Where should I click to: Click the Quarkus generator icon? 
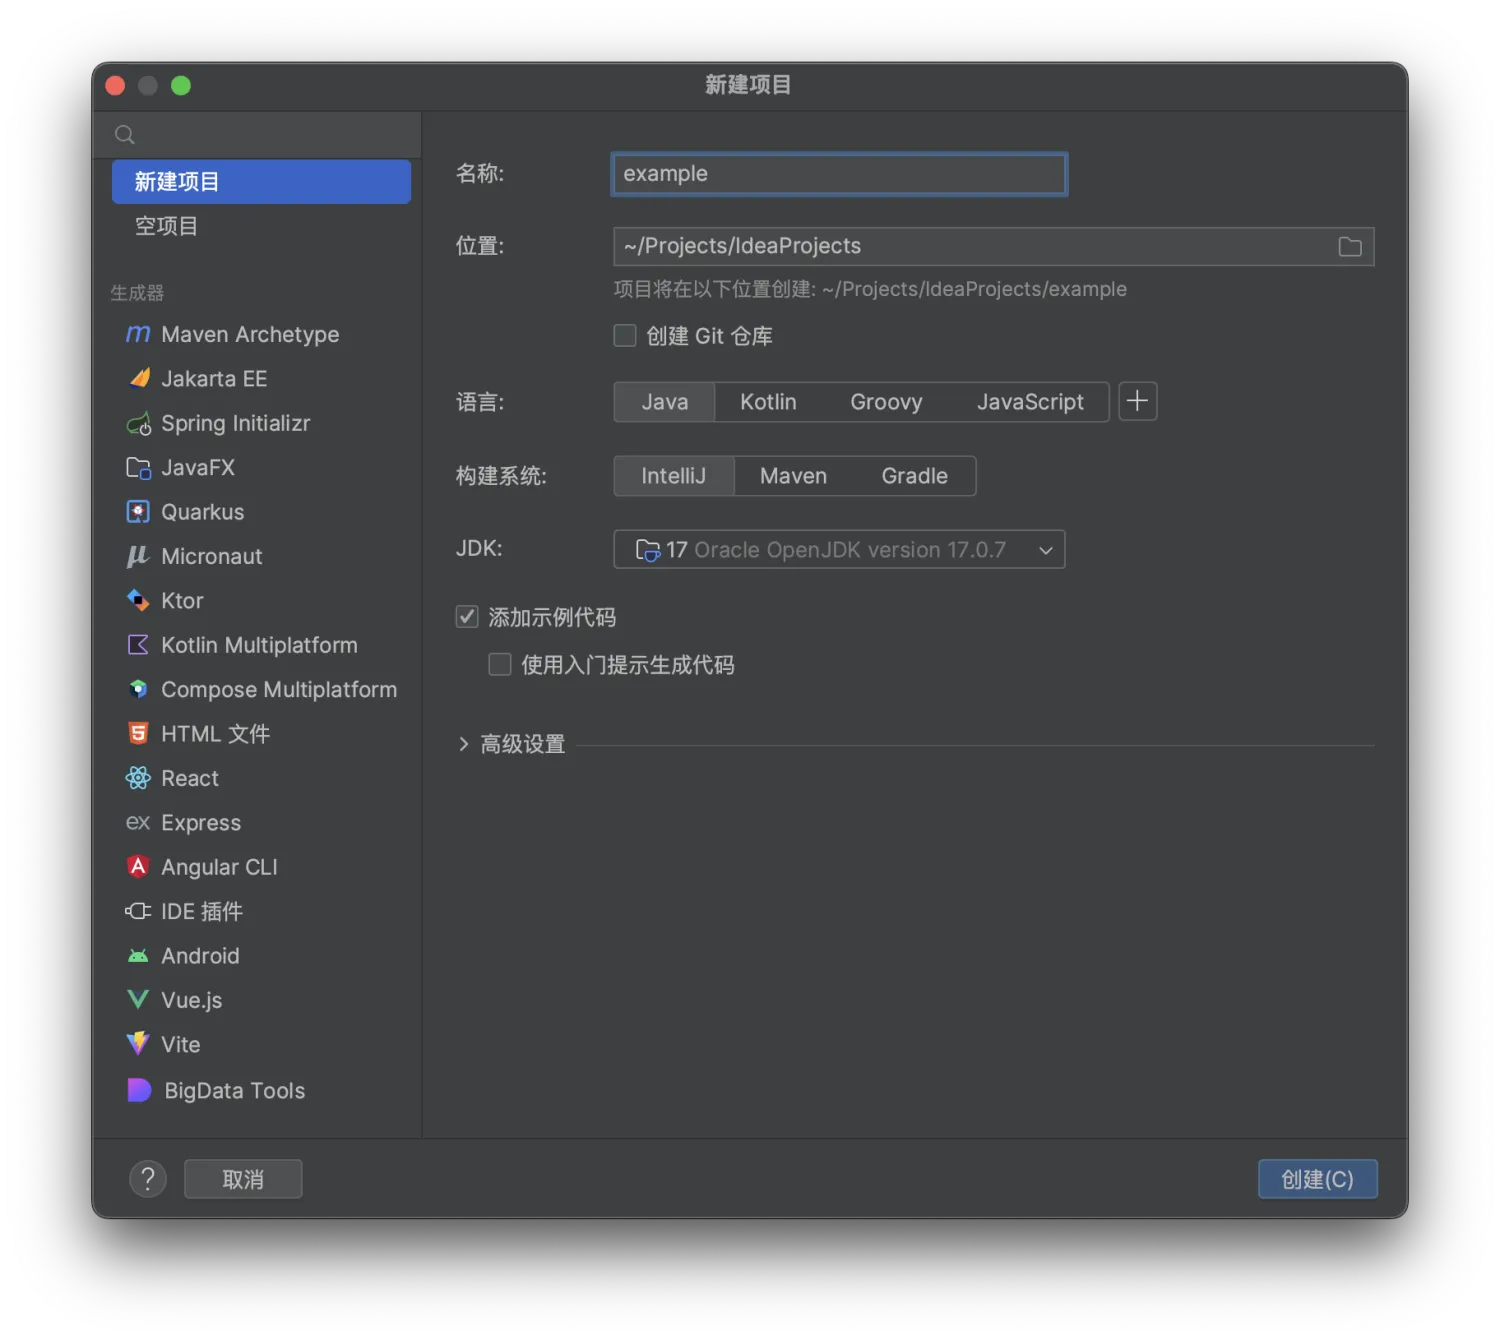coord(138,512)
